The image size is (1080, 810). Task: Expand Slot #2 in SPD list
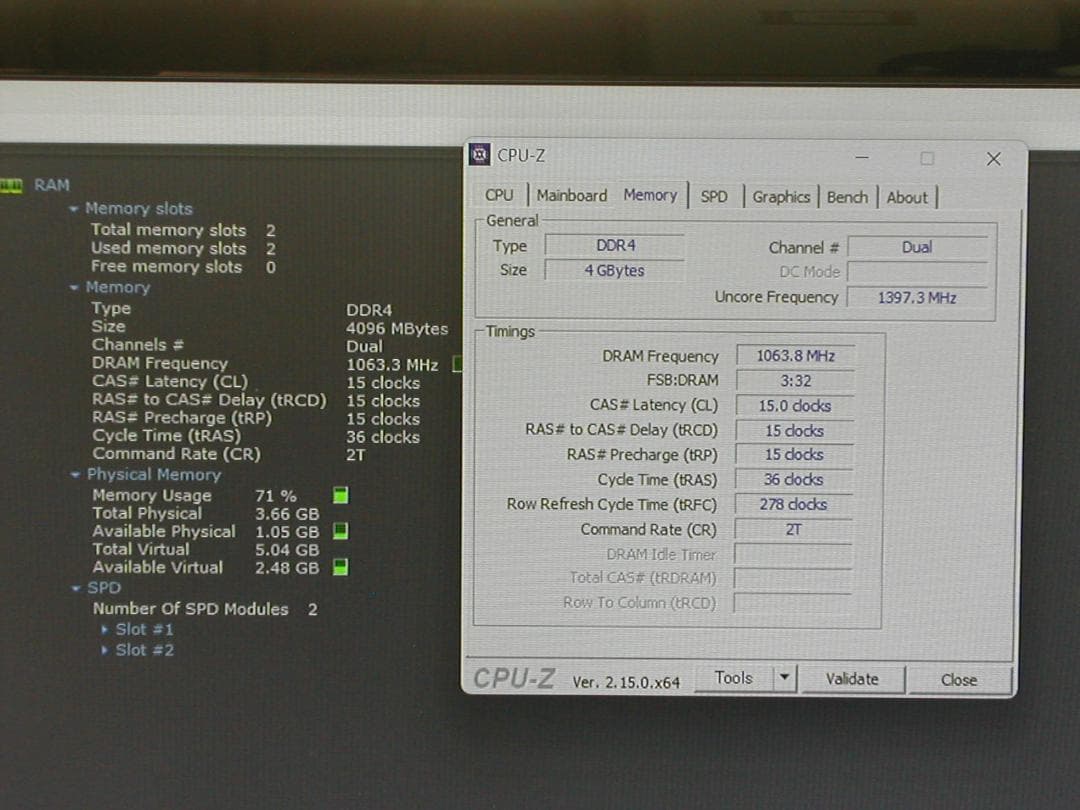[105, 650]
